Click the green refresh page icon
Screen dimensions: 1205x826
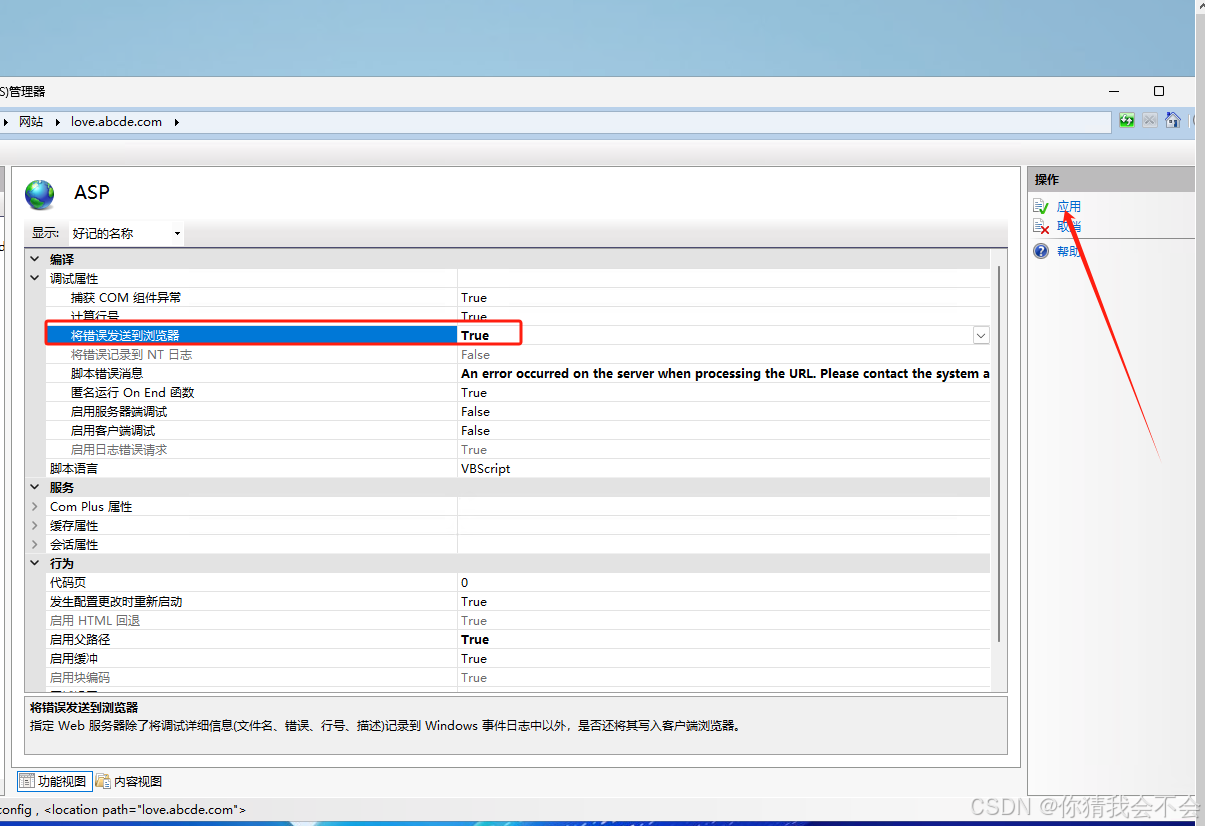click(1127, 121)
